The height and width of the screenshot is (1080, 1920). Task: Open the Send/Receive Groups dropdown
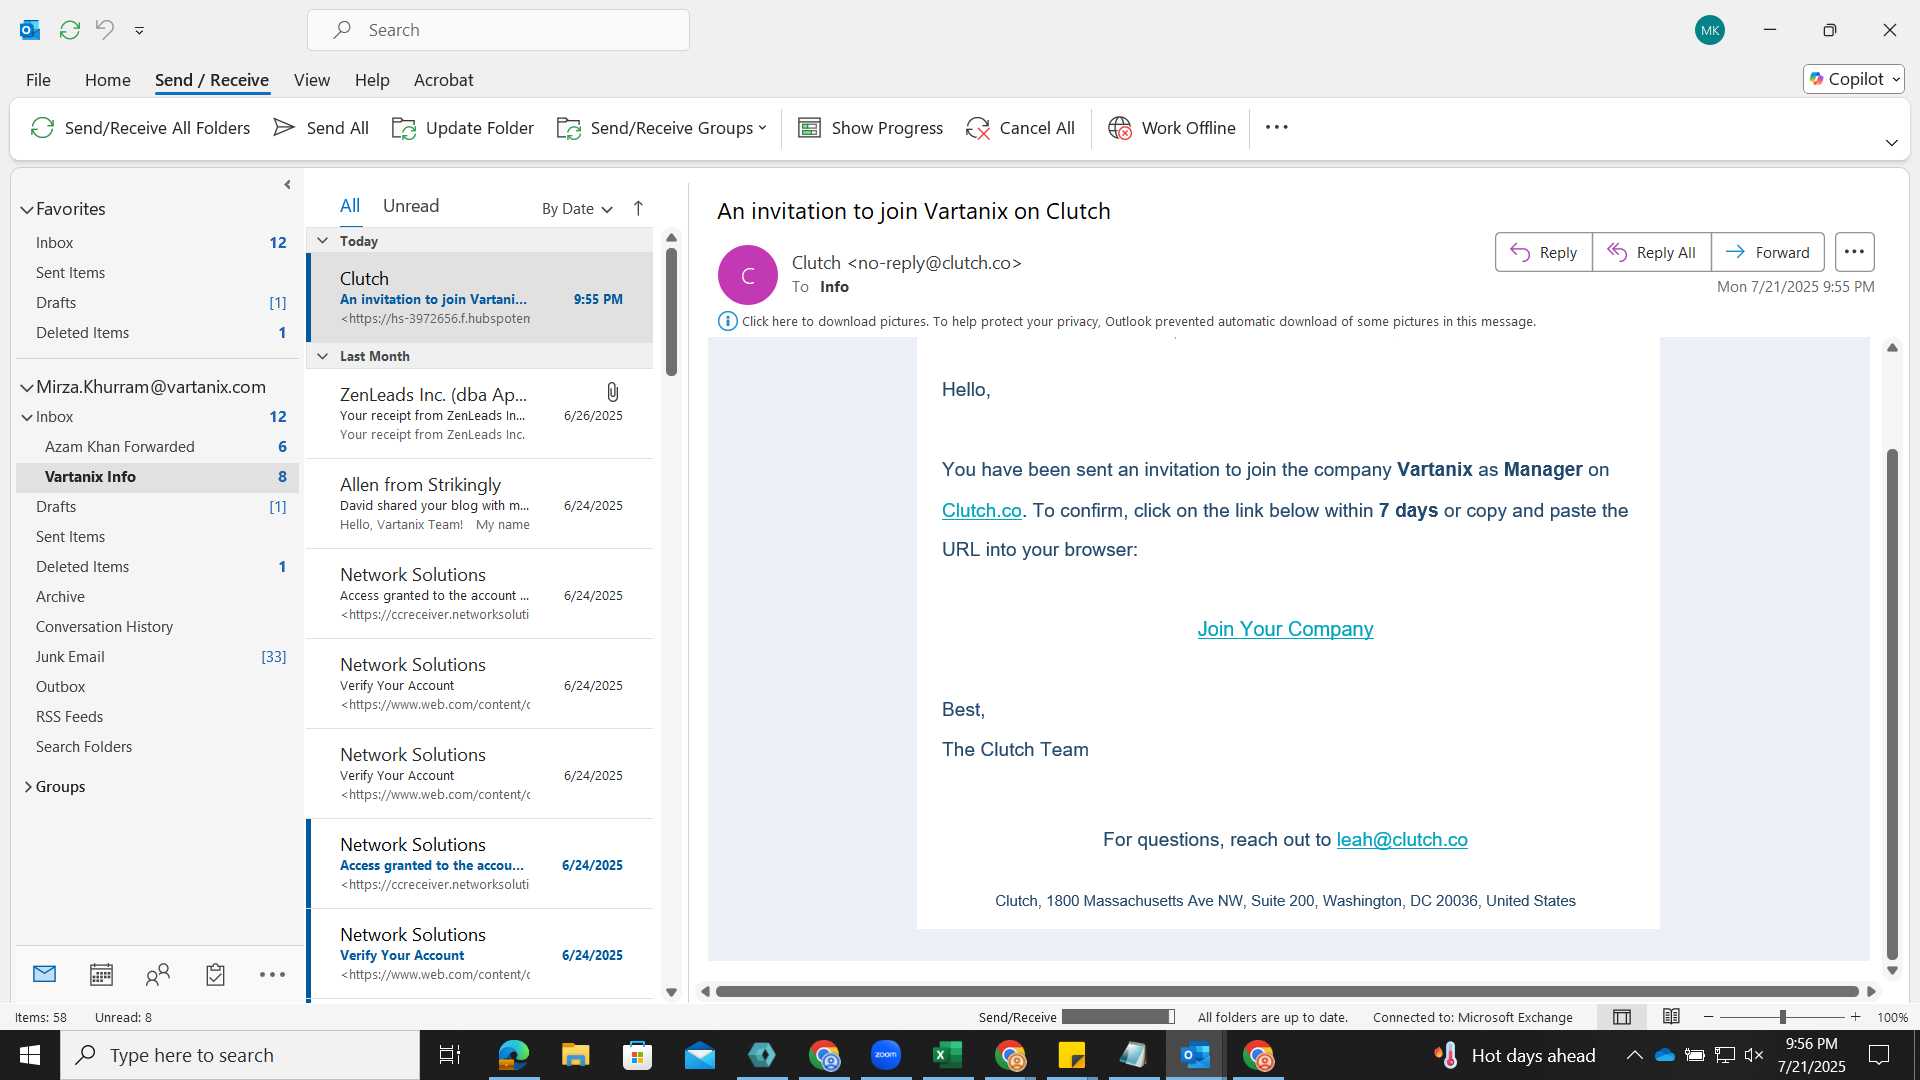661,127
